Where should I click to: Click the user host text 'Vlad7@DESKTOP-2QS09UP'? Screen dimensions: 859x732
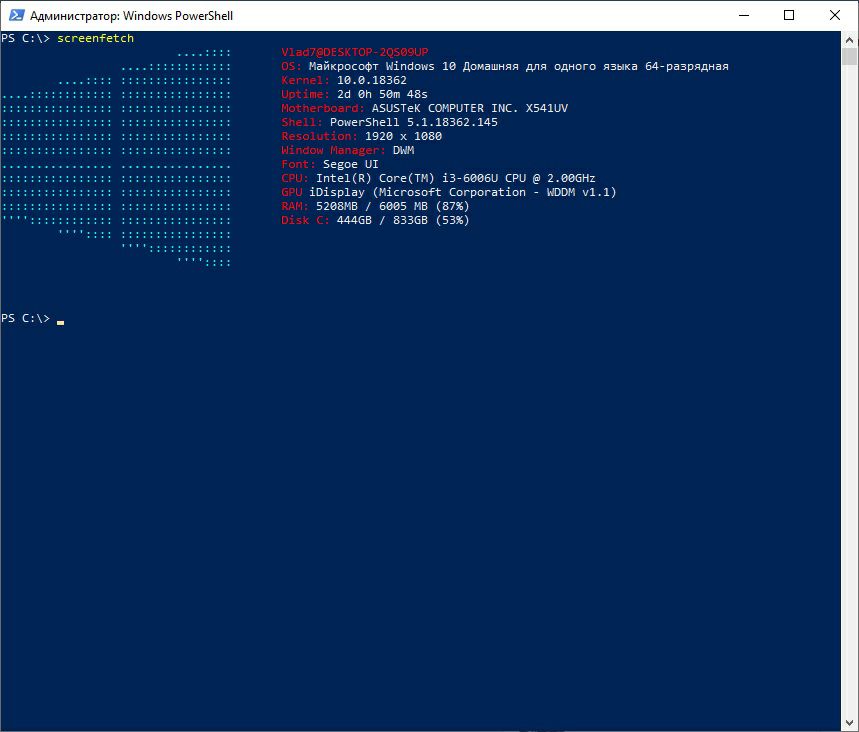[x=355, y=52]
